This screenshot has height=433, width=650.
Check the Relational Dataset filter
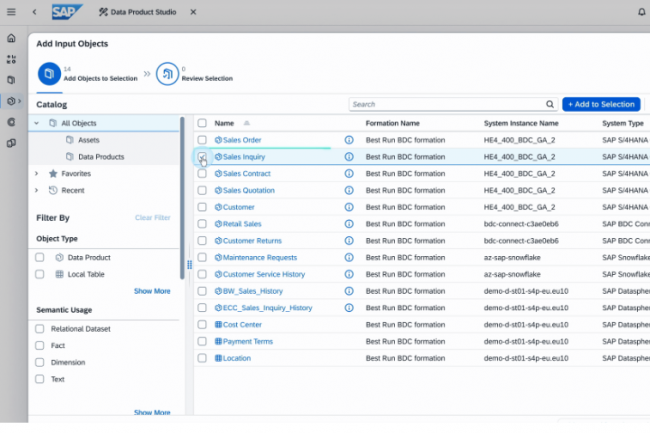tap(40, 329)
